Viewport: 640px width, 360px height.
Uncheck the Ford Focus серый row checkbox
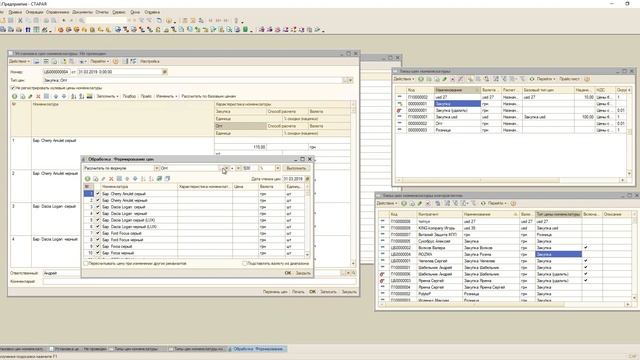98,233
